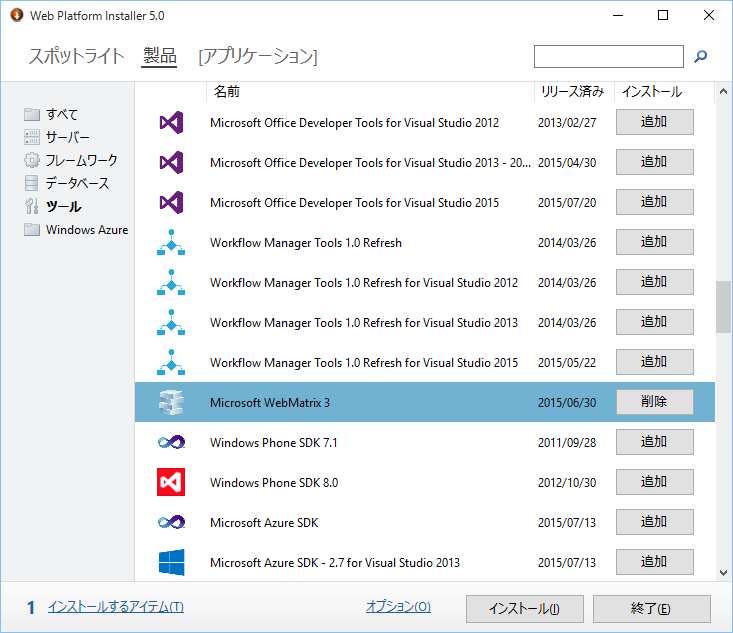The width and height of the screenshot is (733, 633).
Task: Click the 2013/02/27 release date
Action: [x=567, y=122]
